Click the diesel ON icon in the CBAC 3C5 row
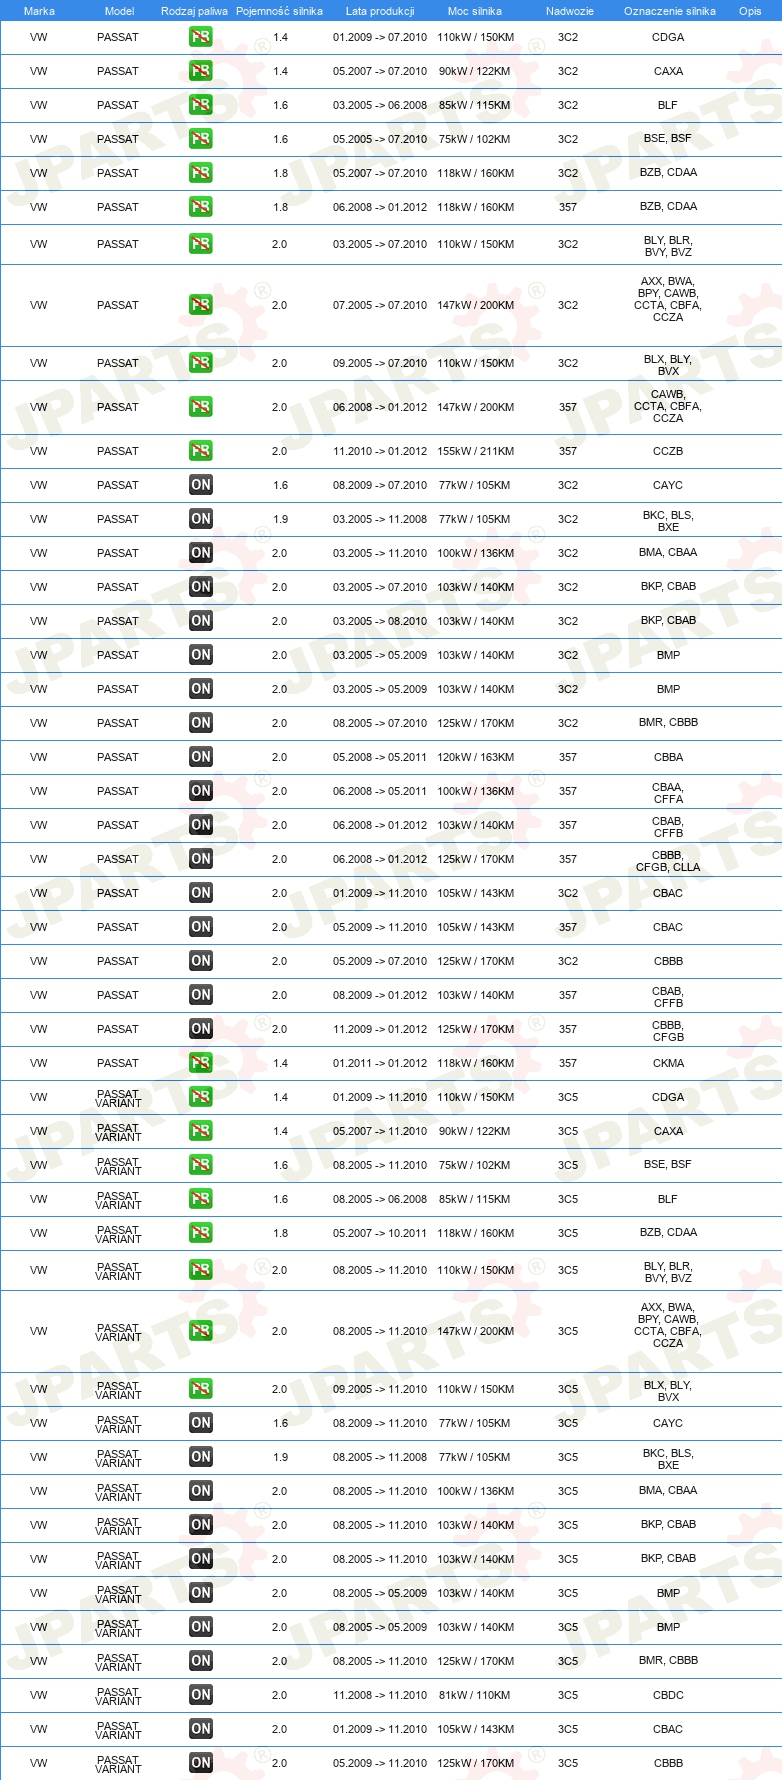The width and height of the screenshot is (782, 1780). coord(201,1729)
